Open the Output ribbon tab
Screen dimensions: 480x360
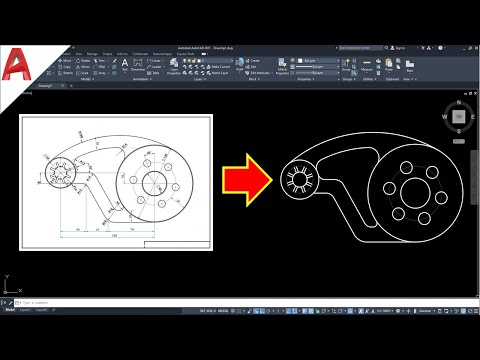coord(107,54)
